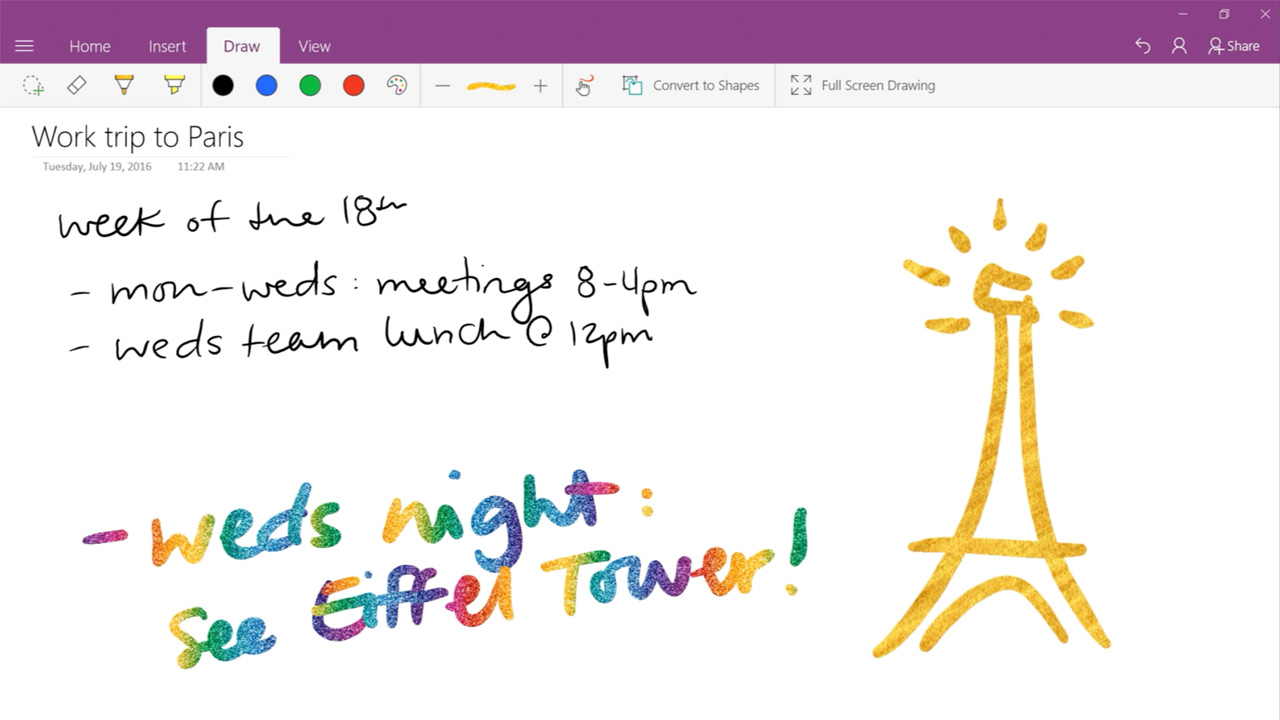Increase pen stroke thickness with plus

(x=540, y=85)
